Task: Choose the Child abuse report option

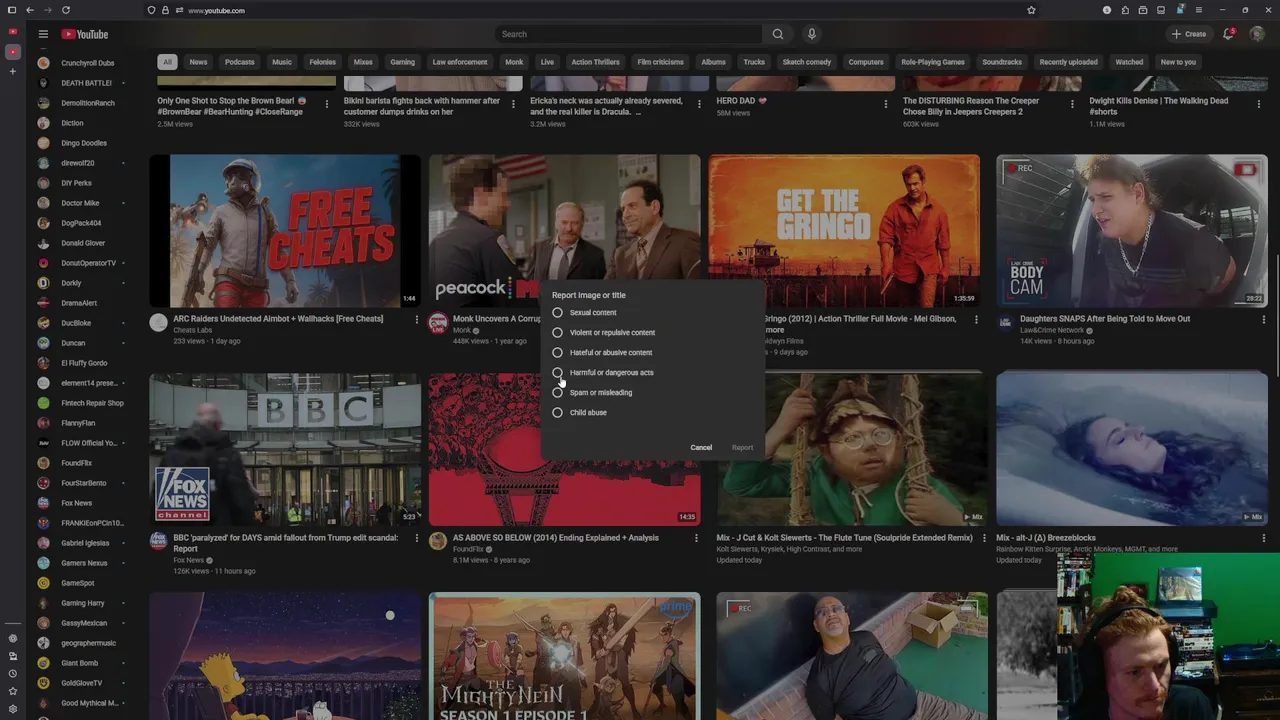Action: 557,413
